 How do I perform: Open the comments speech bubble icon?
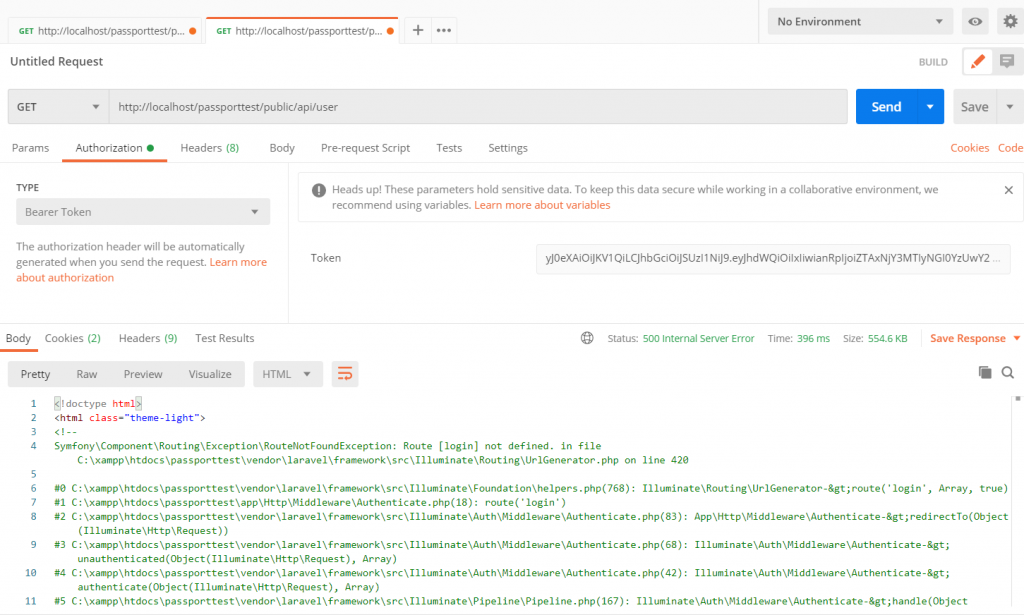coord(1007,62)
